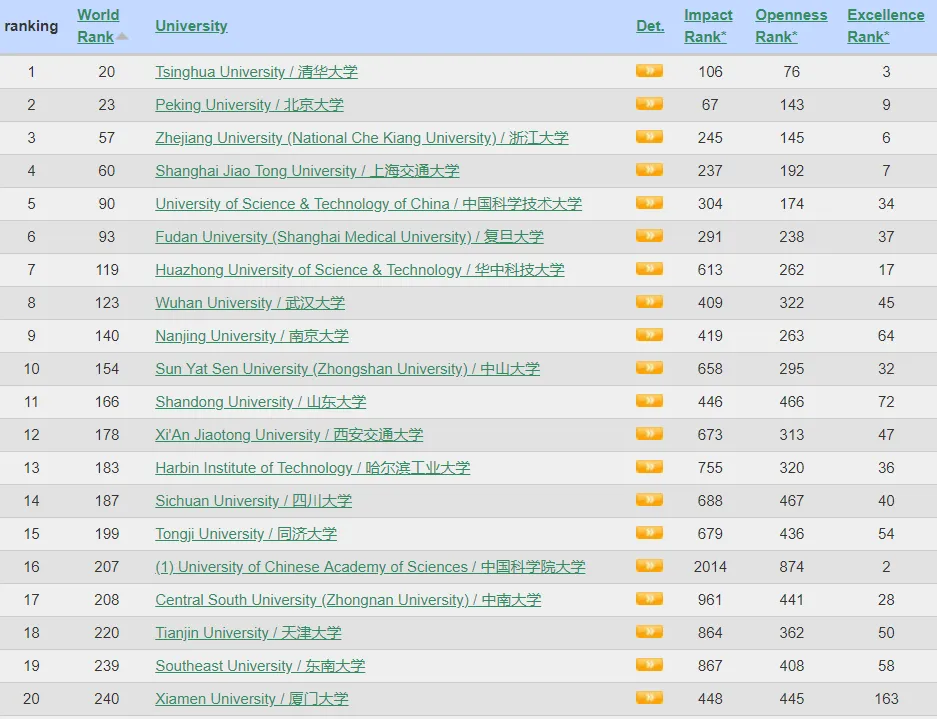This screenshot has width=937, height=719.
Task: Visit Fudan University link
Action: click(x=350, y=237)
